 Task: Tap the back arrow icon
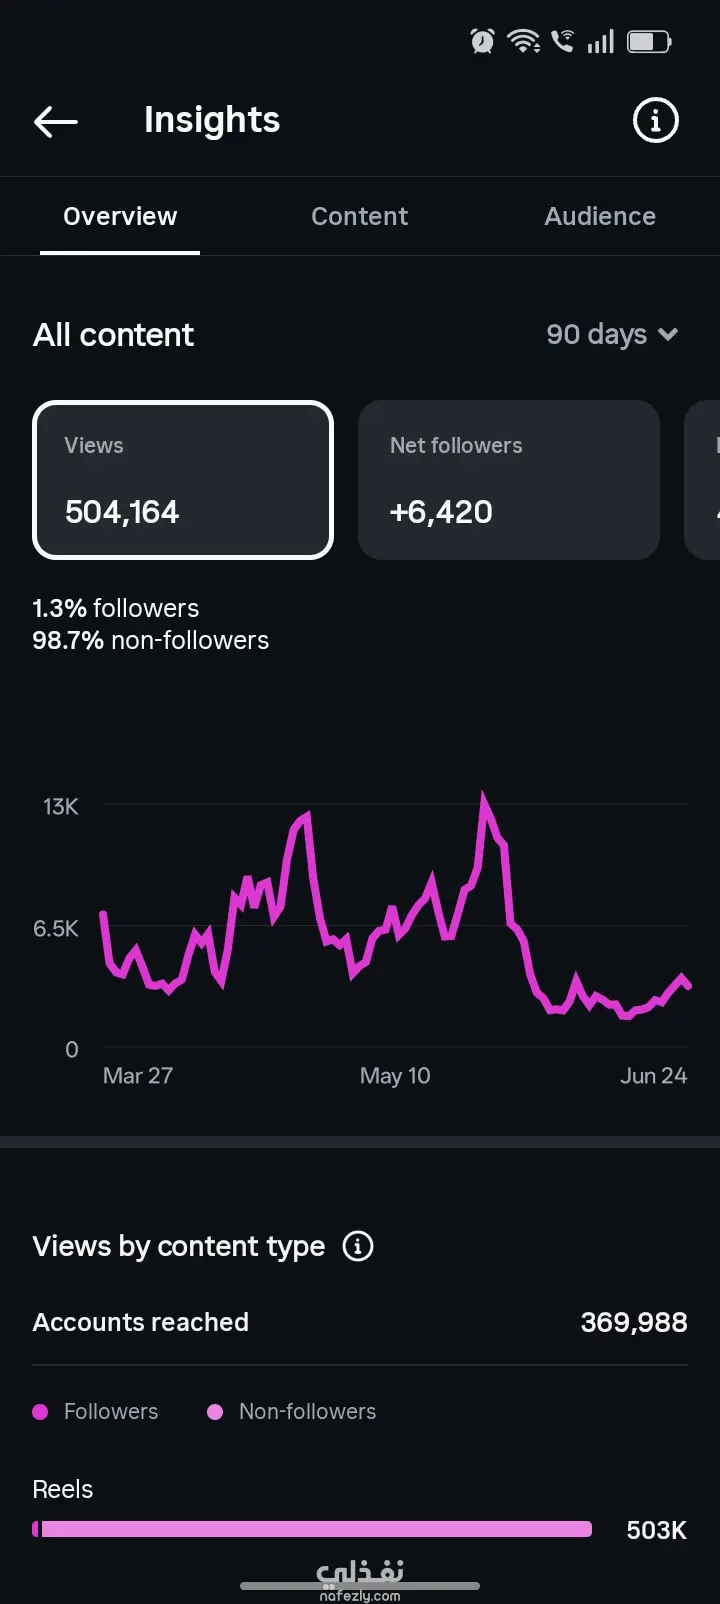(56, 122)
